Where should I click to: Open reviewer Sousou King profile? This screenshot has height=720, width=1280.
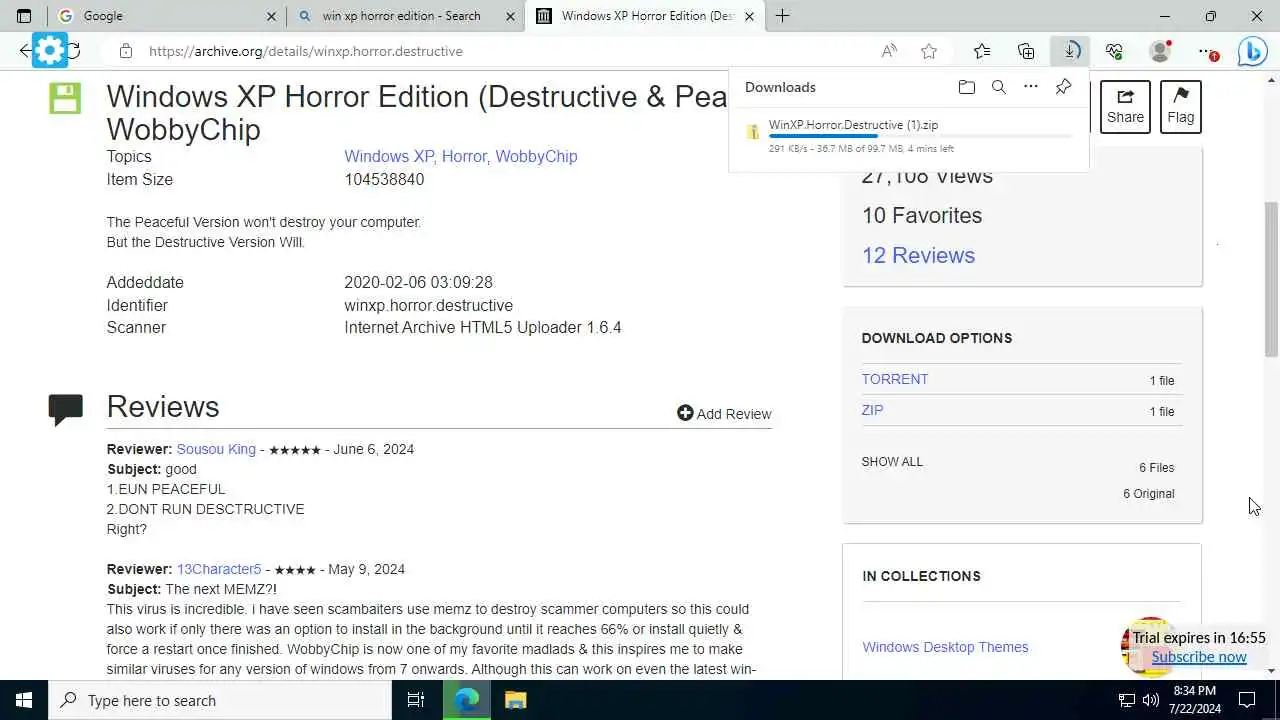pyautogui.click(x=216, y=449)
